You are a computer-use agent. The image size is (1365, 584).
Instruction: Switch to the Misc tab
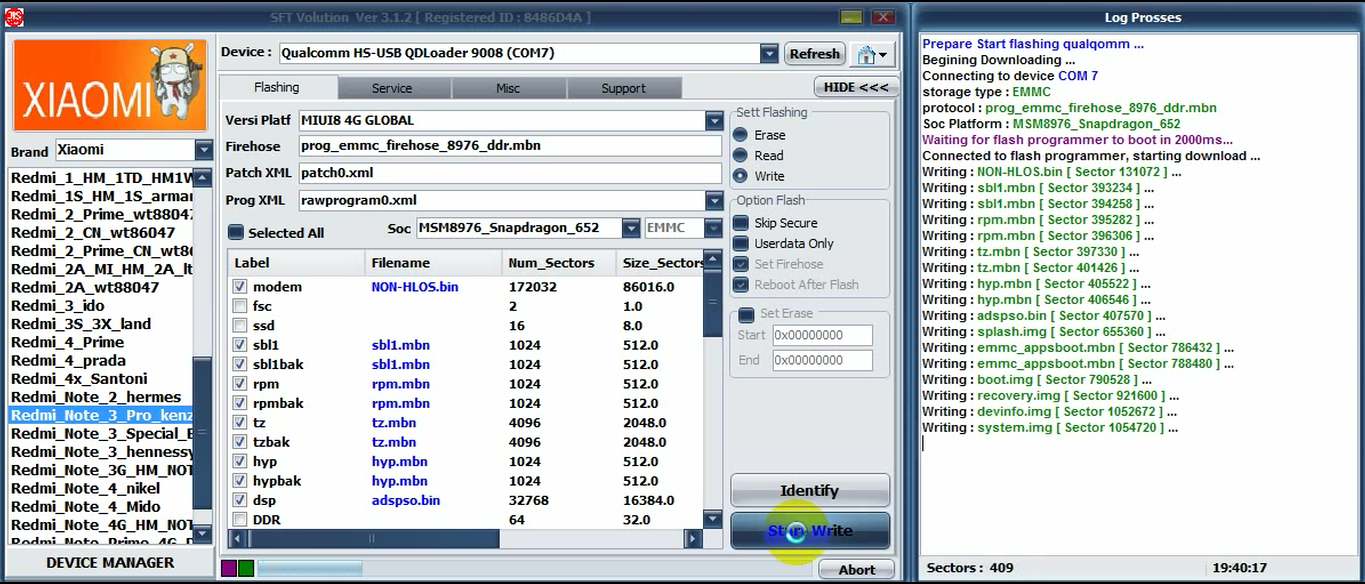tap(508, 88)
